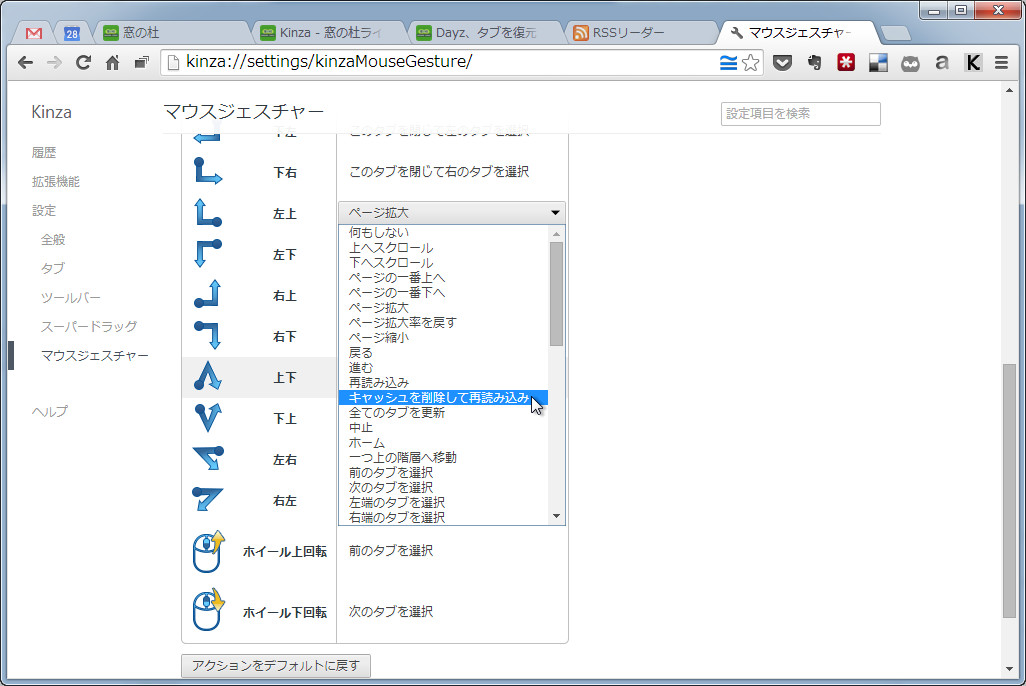Bookmark this page with the star icon

point(751,63)
